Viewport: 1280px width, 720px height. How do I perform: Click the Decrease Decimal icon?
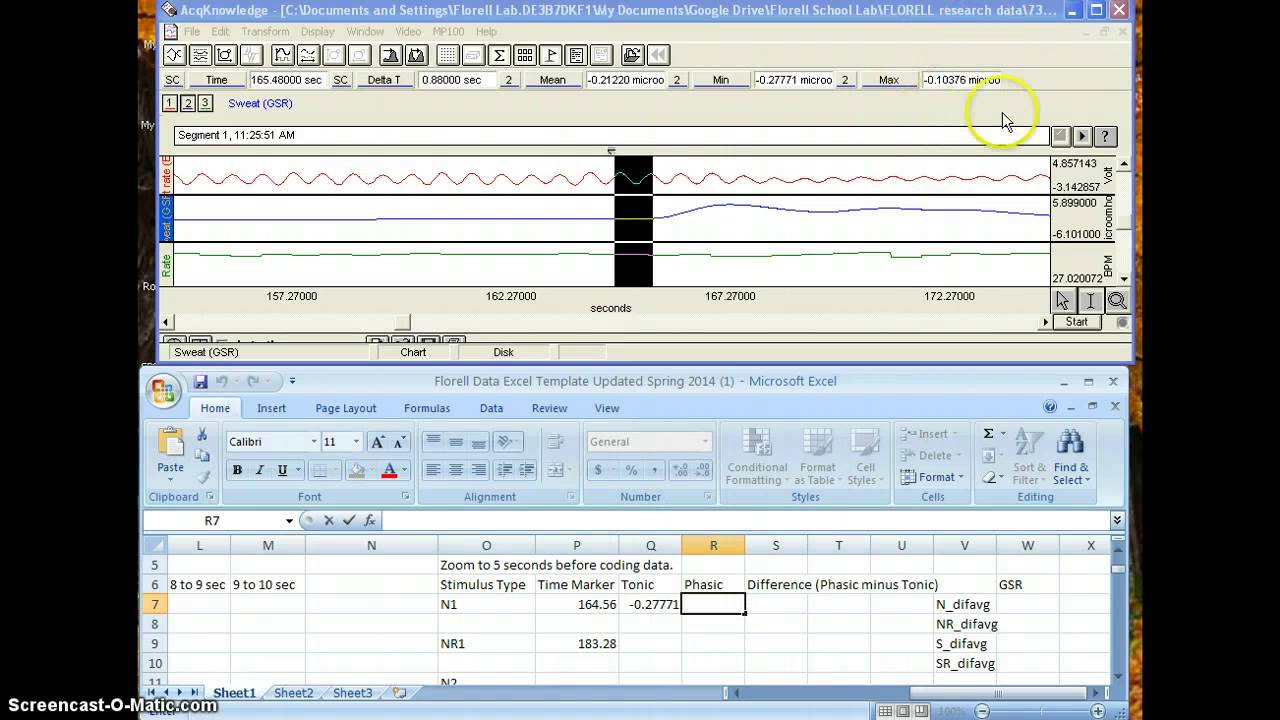[x=702, y=470]
